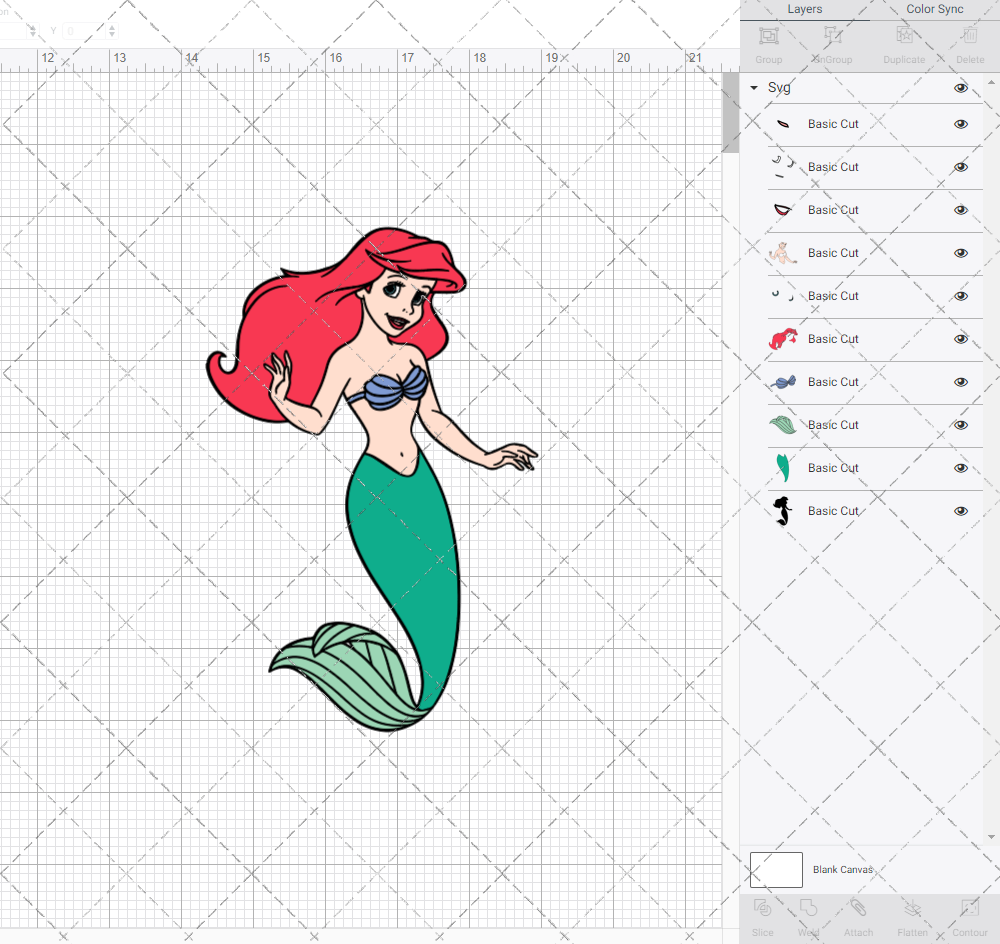Click the Slice tool
Image resolution: width=1000 pixels, height=944 pixels.
(x=762, y=918)
